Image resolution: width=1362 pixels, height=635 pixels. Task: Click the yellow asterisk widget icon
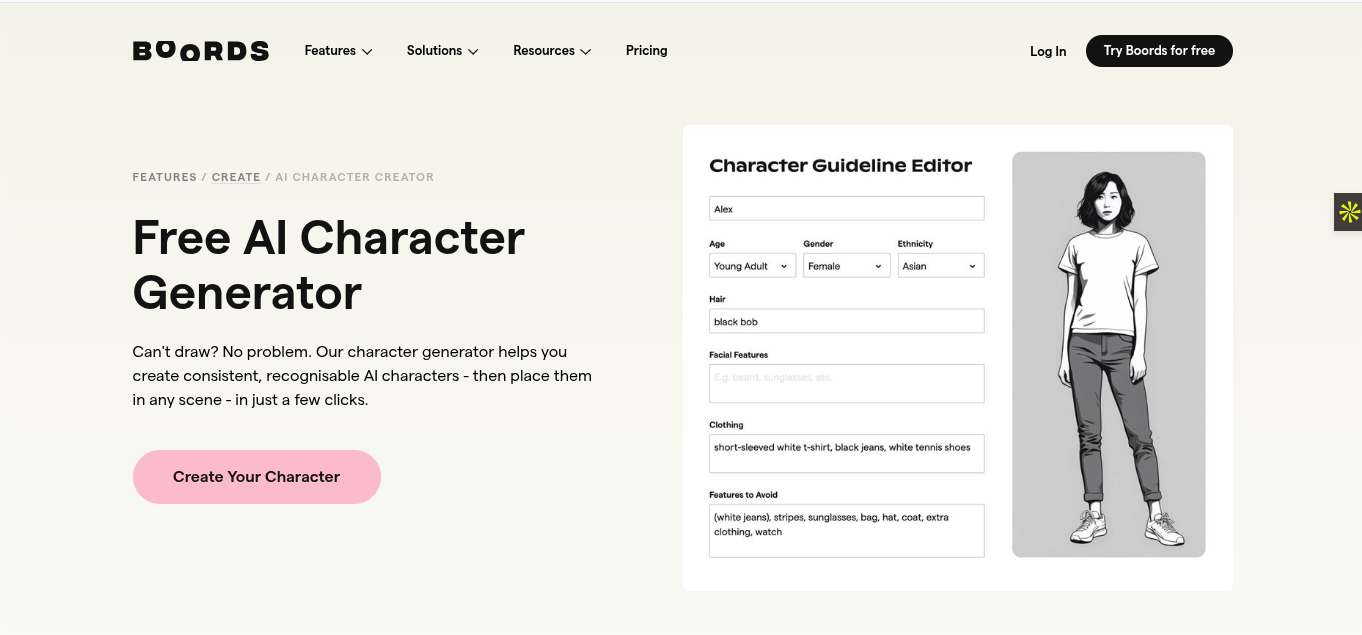coord(1349,212)
